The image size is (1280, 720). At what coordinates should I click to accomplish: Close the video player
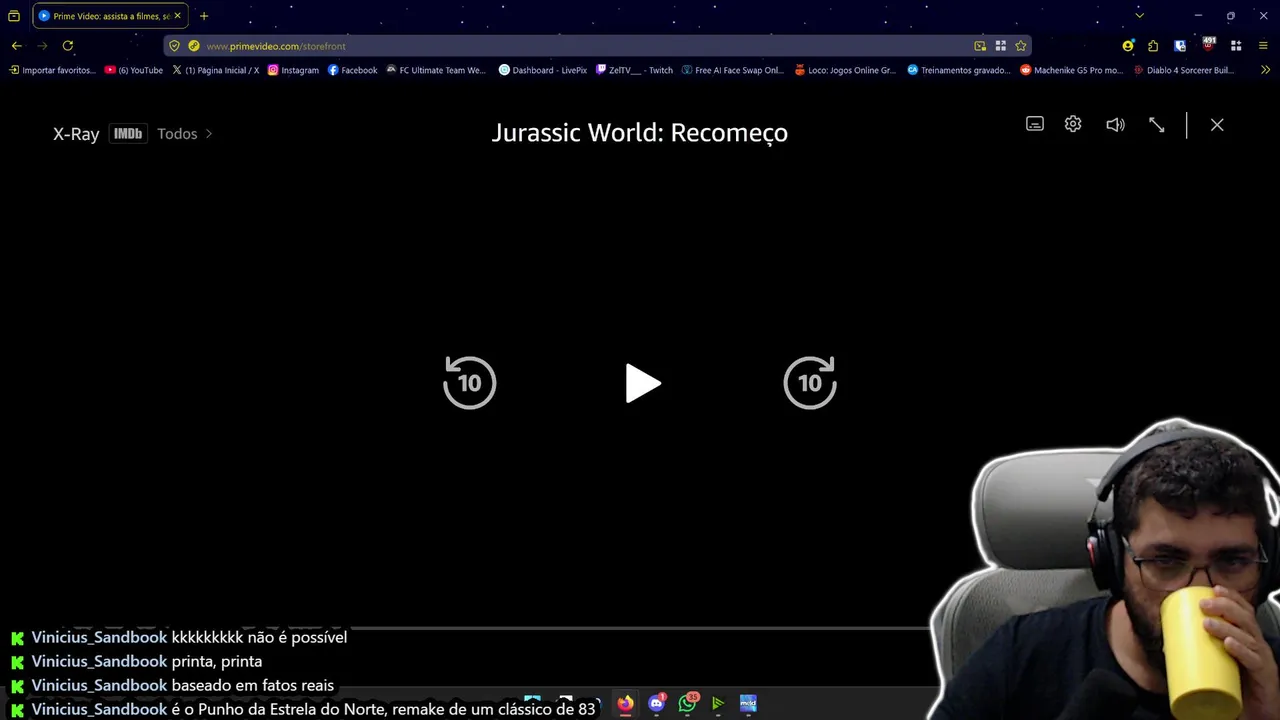point(1217,124)
